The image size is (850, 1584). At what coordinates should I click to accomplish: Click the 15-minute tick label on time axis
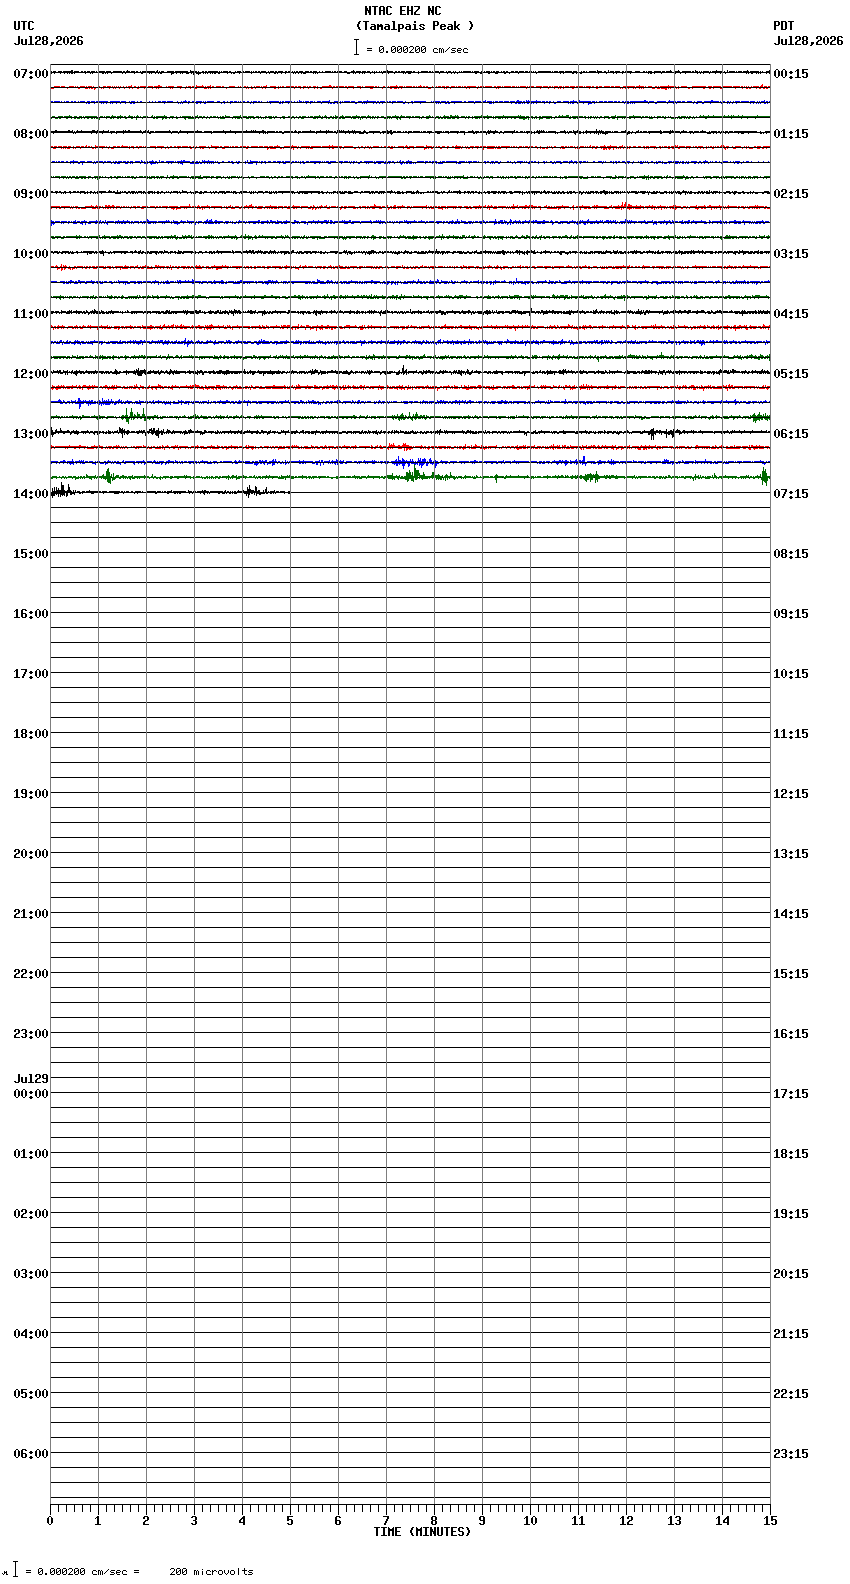[x=769, y=1521]
